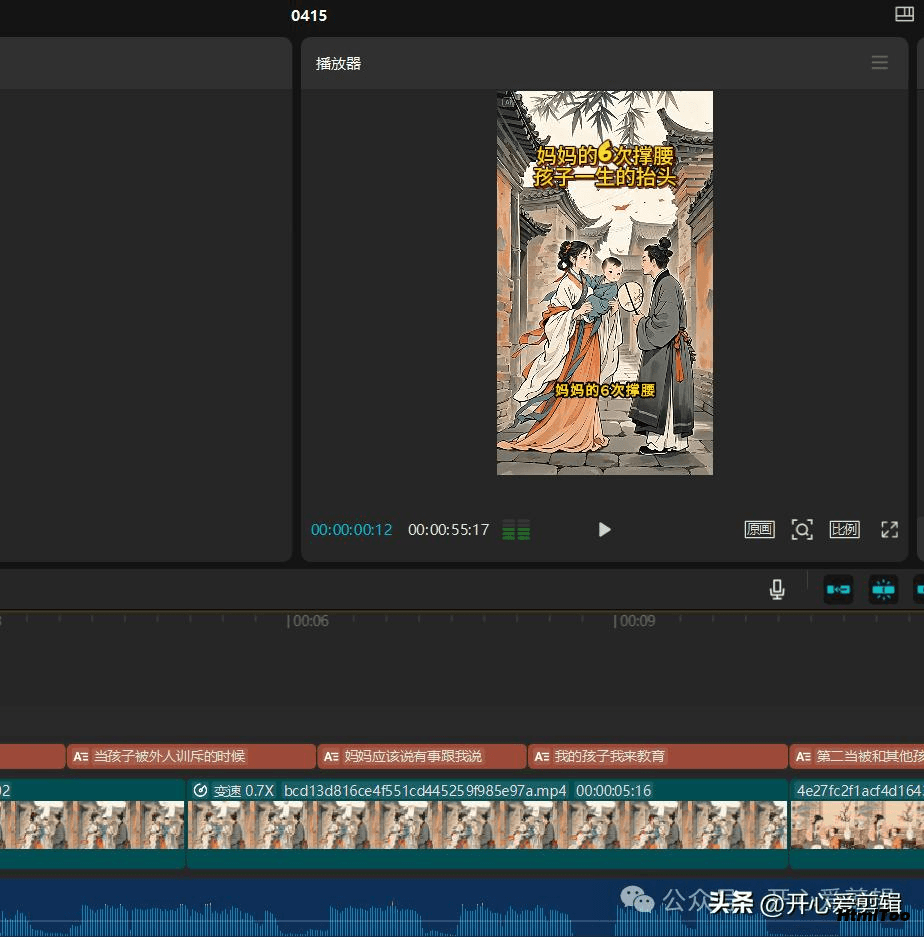Image resolution: width=924 pixels, height=937 pixels.
Task: Click the 播放器 panel title
Action: click(338, 63)
